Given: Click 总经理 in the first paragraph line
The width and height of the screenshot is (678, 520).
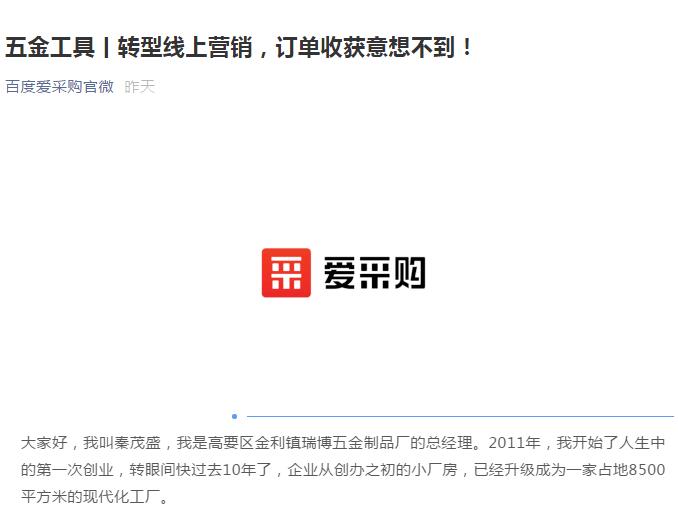Looking at the screenshot, I should point(449,443).
